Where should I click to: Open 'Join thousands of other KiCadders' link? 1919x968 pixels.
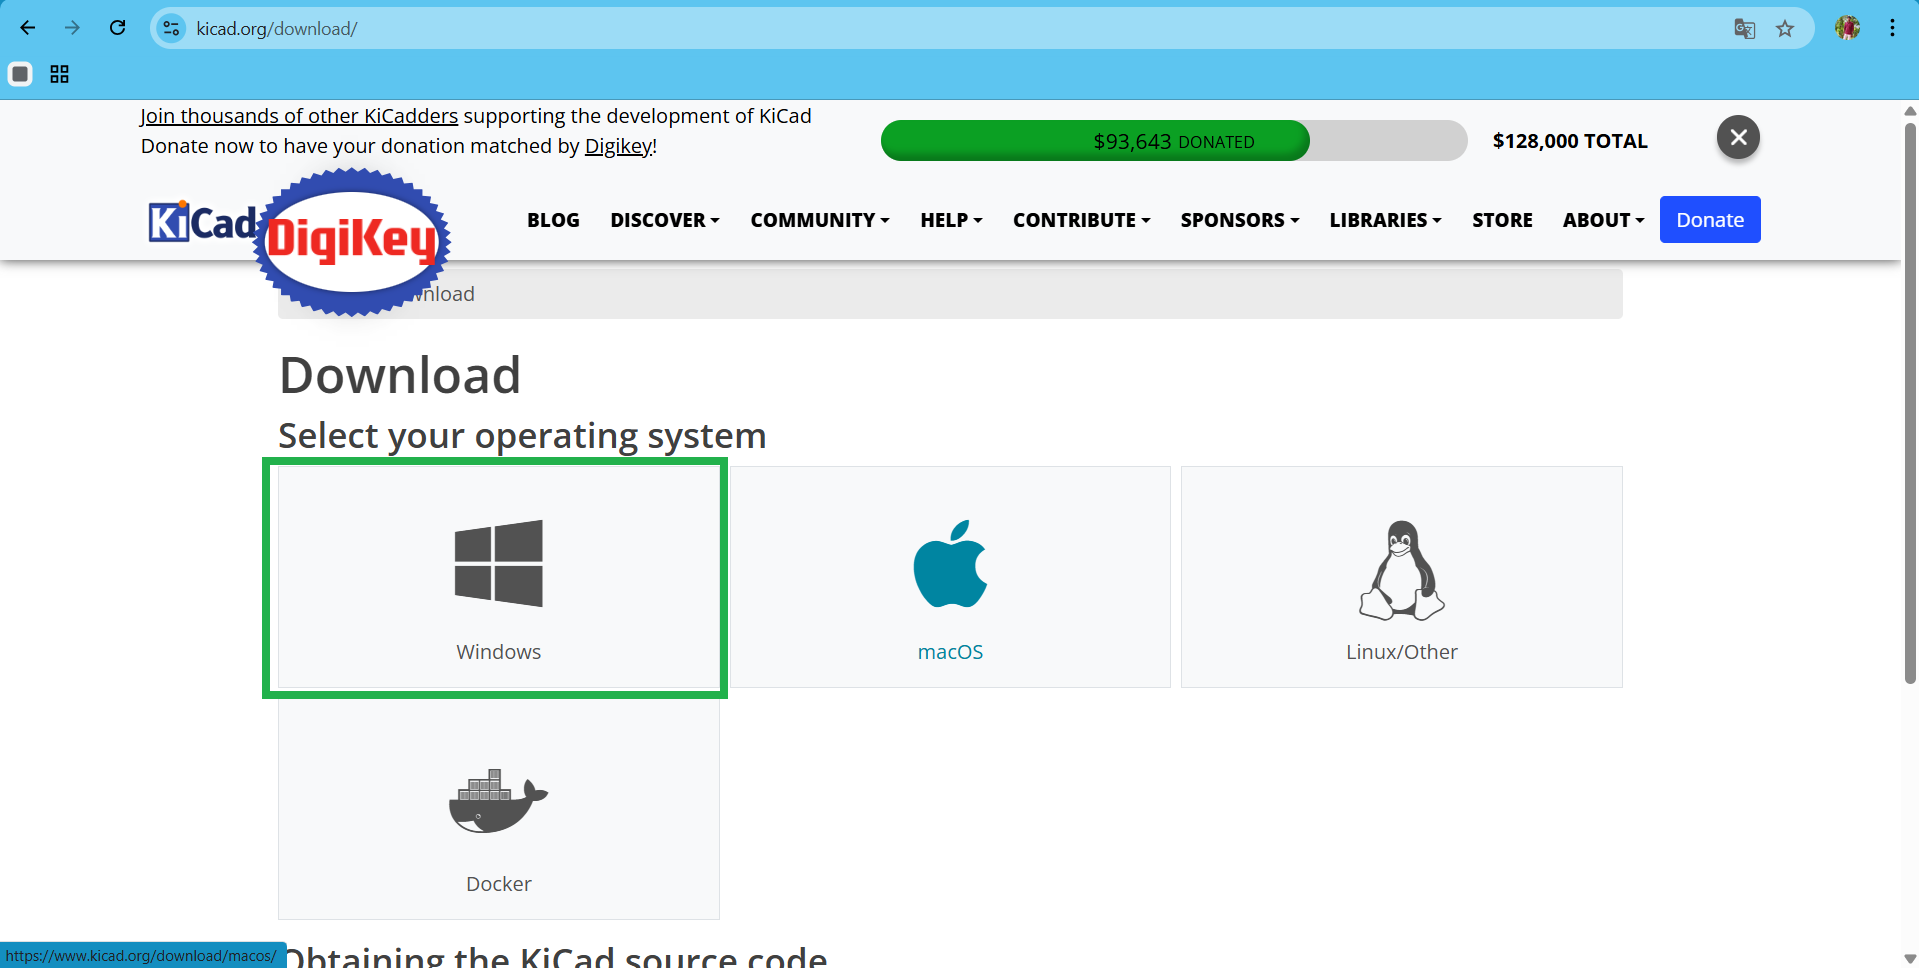click(299, 116)
